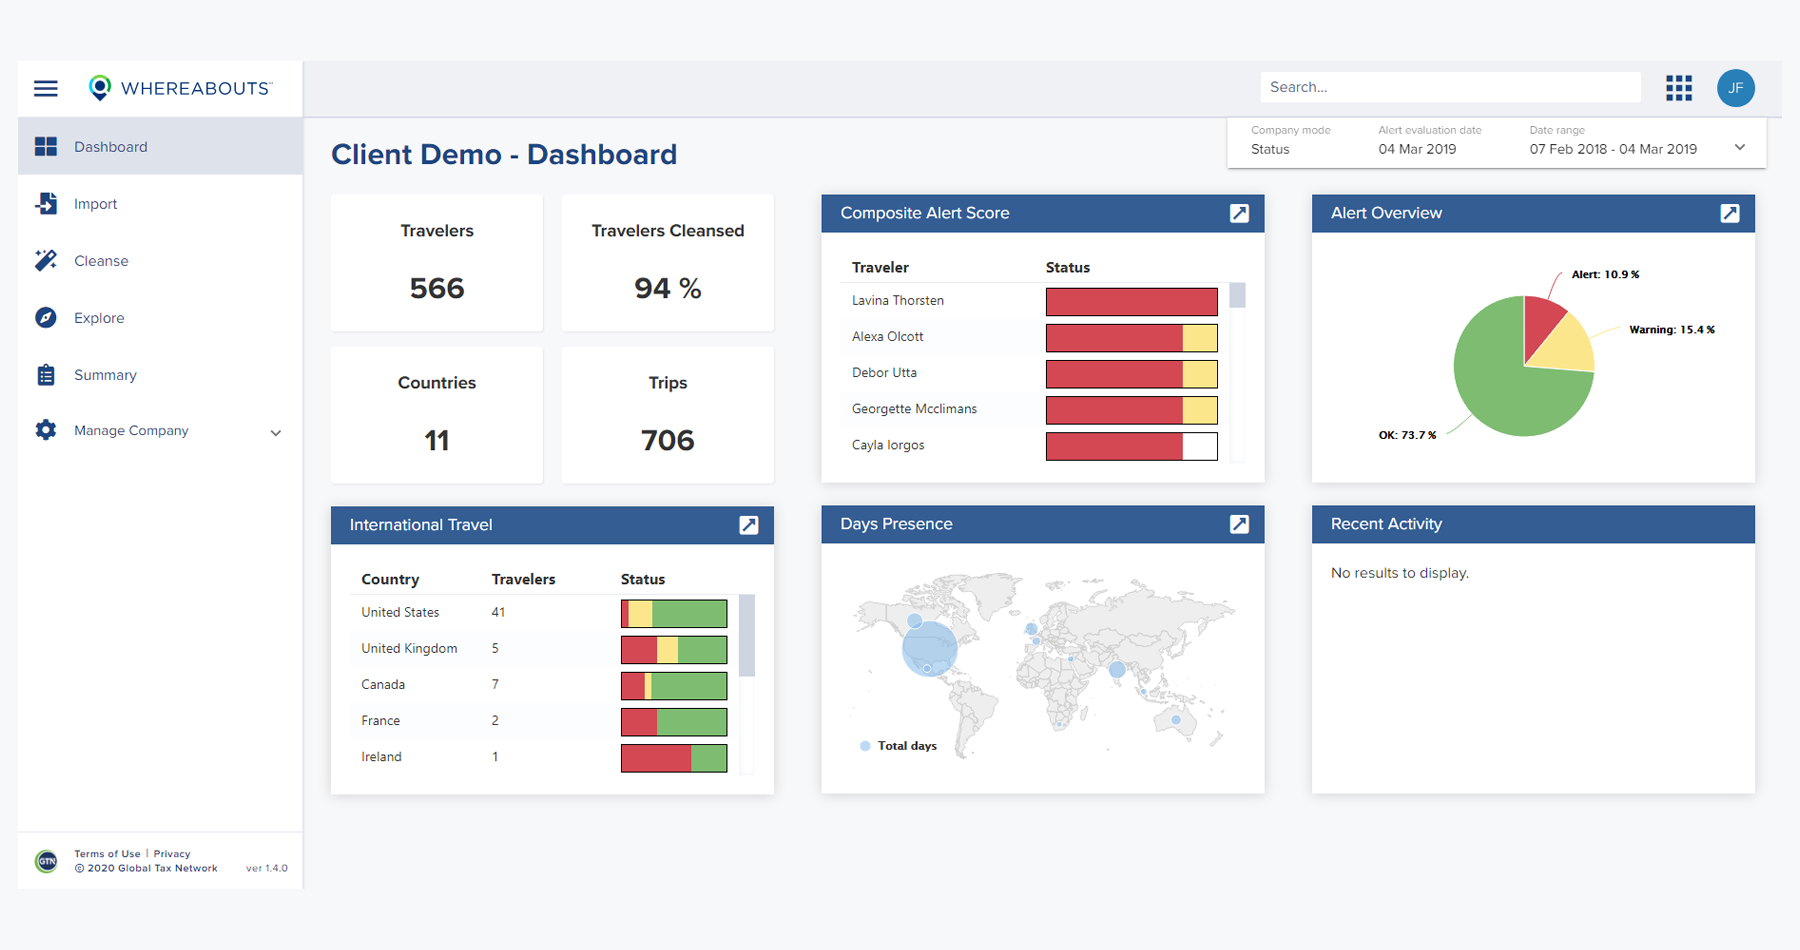Open the apps grid launcher
1800x950 pixels.
click(x=1679, y=88)
